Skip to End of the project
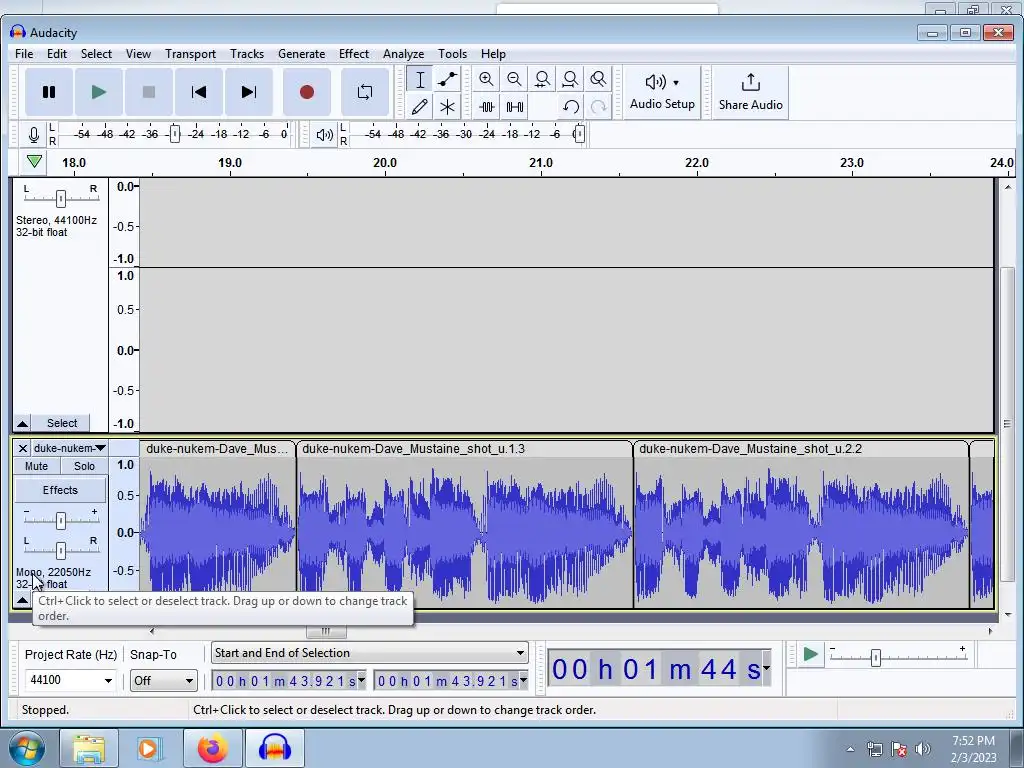 pyautogui.click(x=249, y=92)
